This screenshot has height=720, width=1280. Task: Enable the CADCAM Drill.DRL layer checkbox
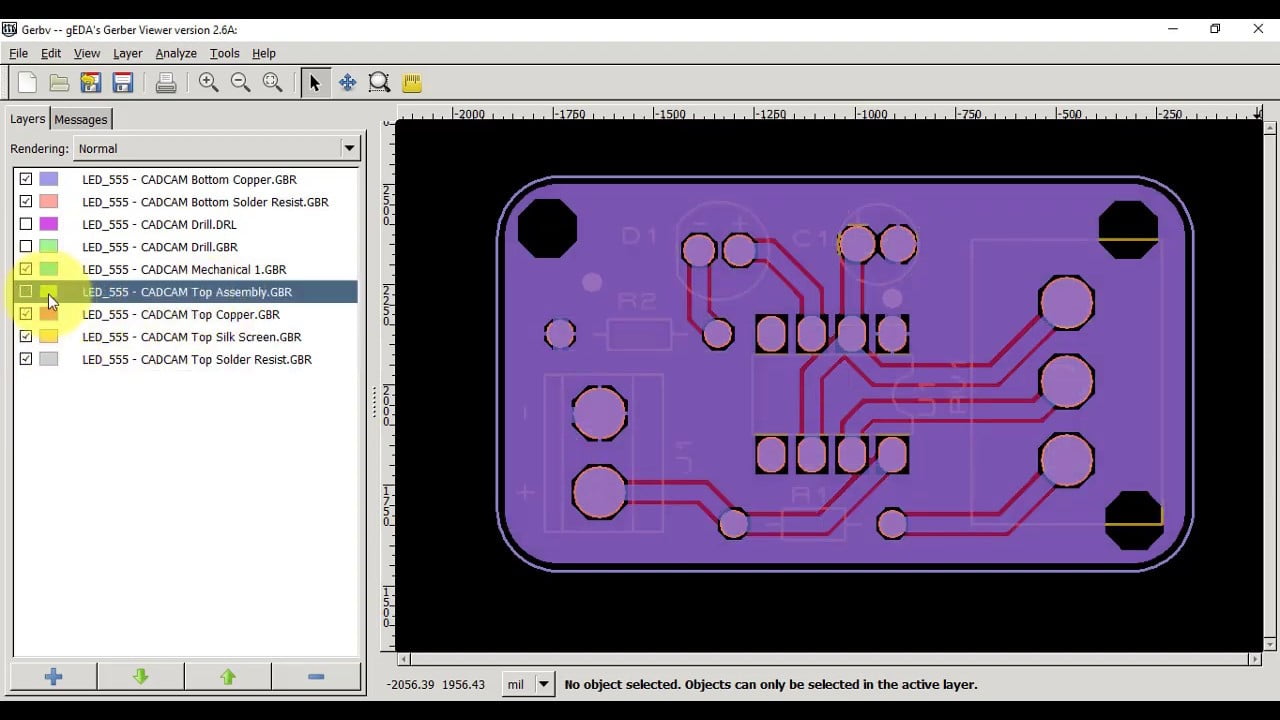(26, 224)
